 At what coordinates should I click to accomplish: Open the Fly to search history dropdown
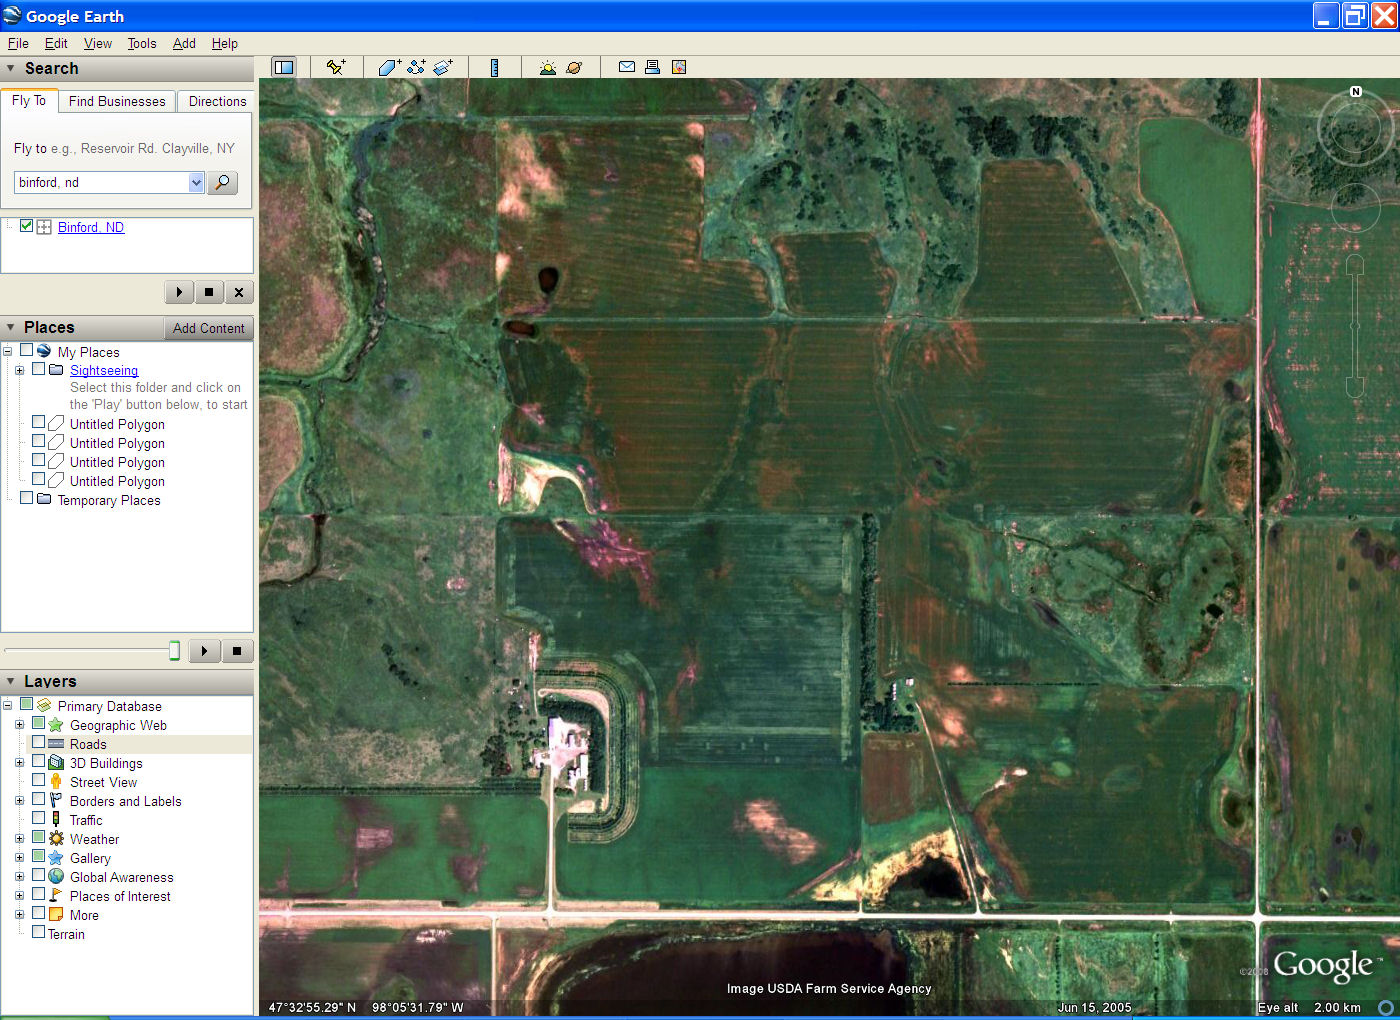pyautogui.click(x=196, y=182)
